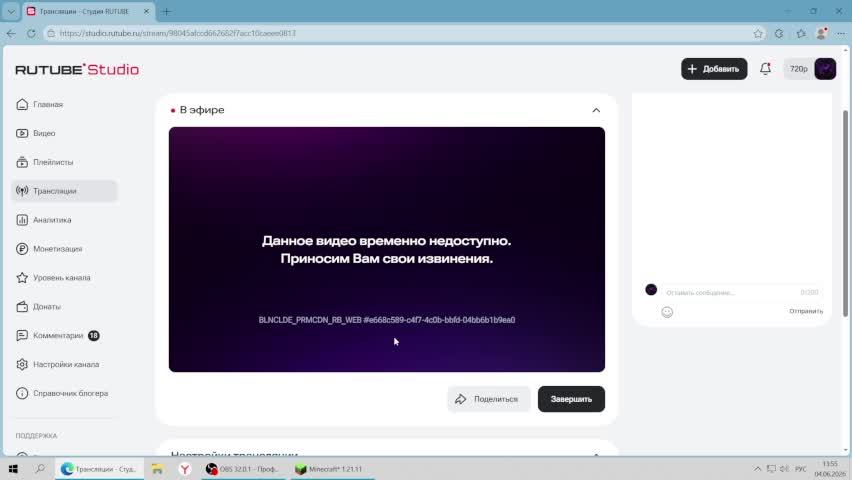This screenshot has width=852, height=480.
Task: Open browser settings and more menu
Action: click(841, 34)
